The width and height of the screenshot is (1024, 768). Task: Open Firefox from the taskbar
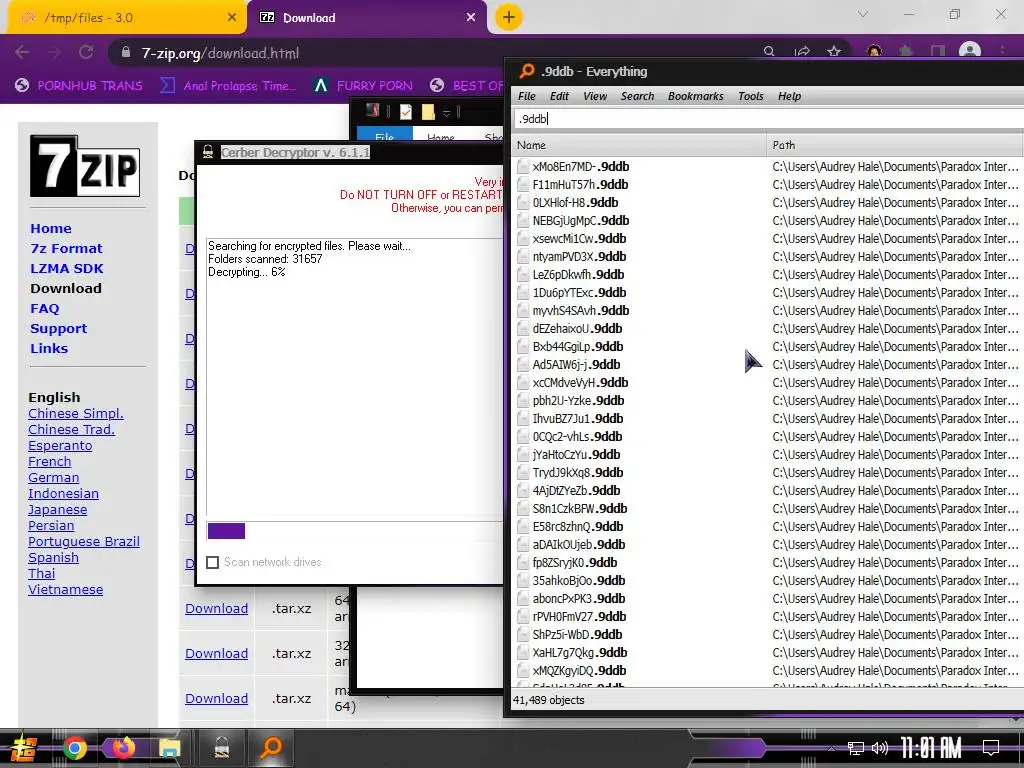point(122,748)
